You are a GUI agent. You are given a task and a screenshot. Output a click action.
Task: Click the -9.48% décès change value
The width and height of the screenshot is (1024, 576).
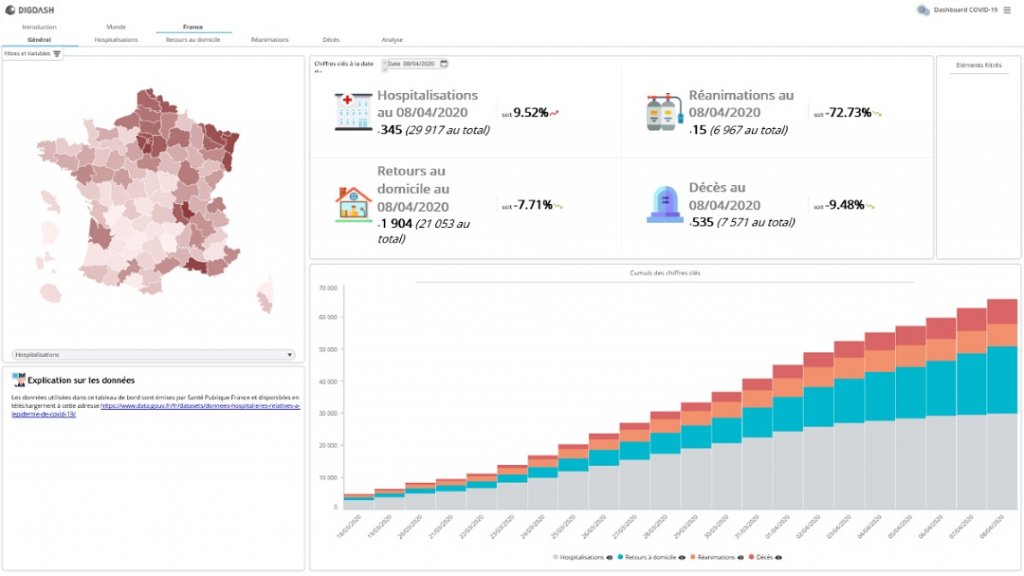coord(844,205)
